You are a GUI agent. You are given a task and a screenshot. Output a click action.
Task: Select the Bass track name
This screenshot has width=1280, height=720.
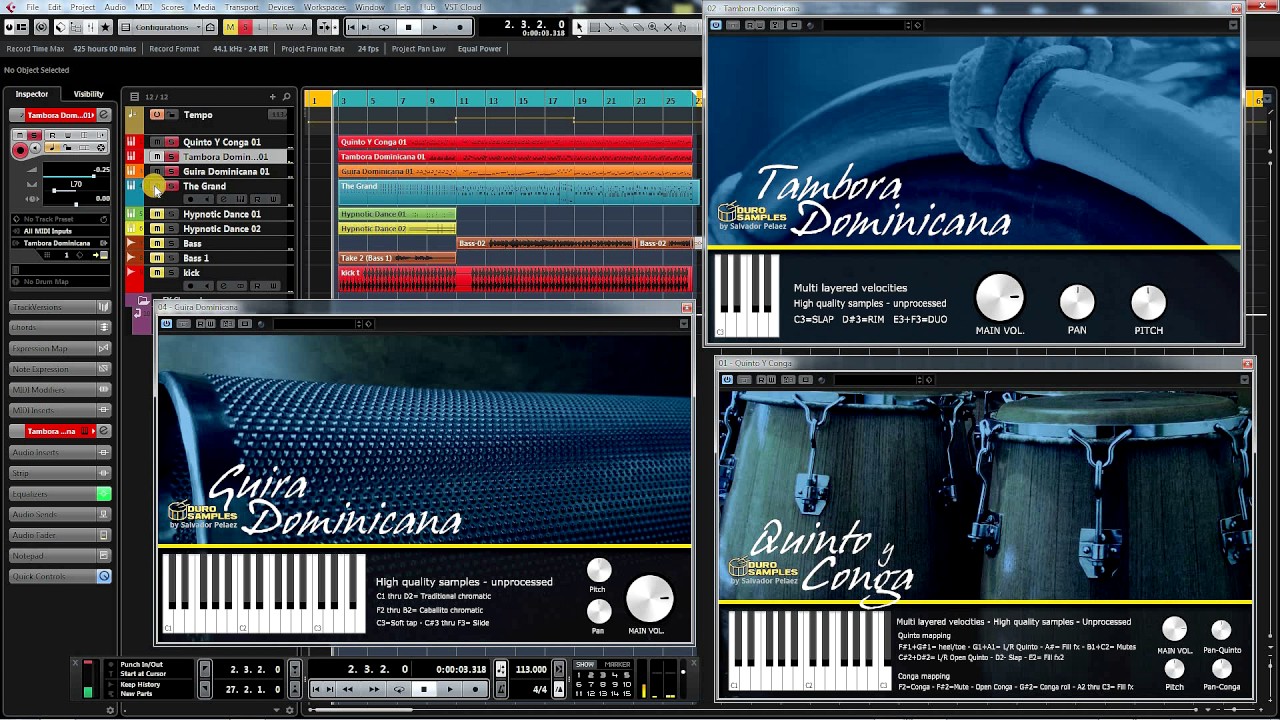(192, 243)
